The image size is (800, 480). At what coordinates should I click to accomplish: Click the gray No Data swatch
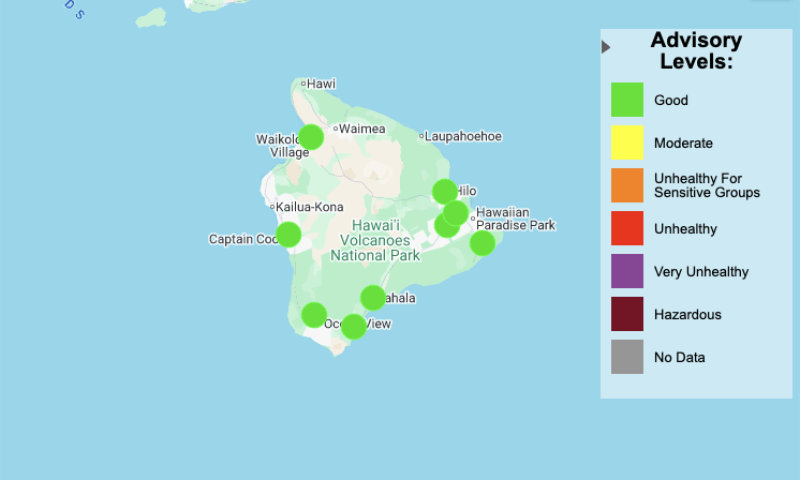627,357
